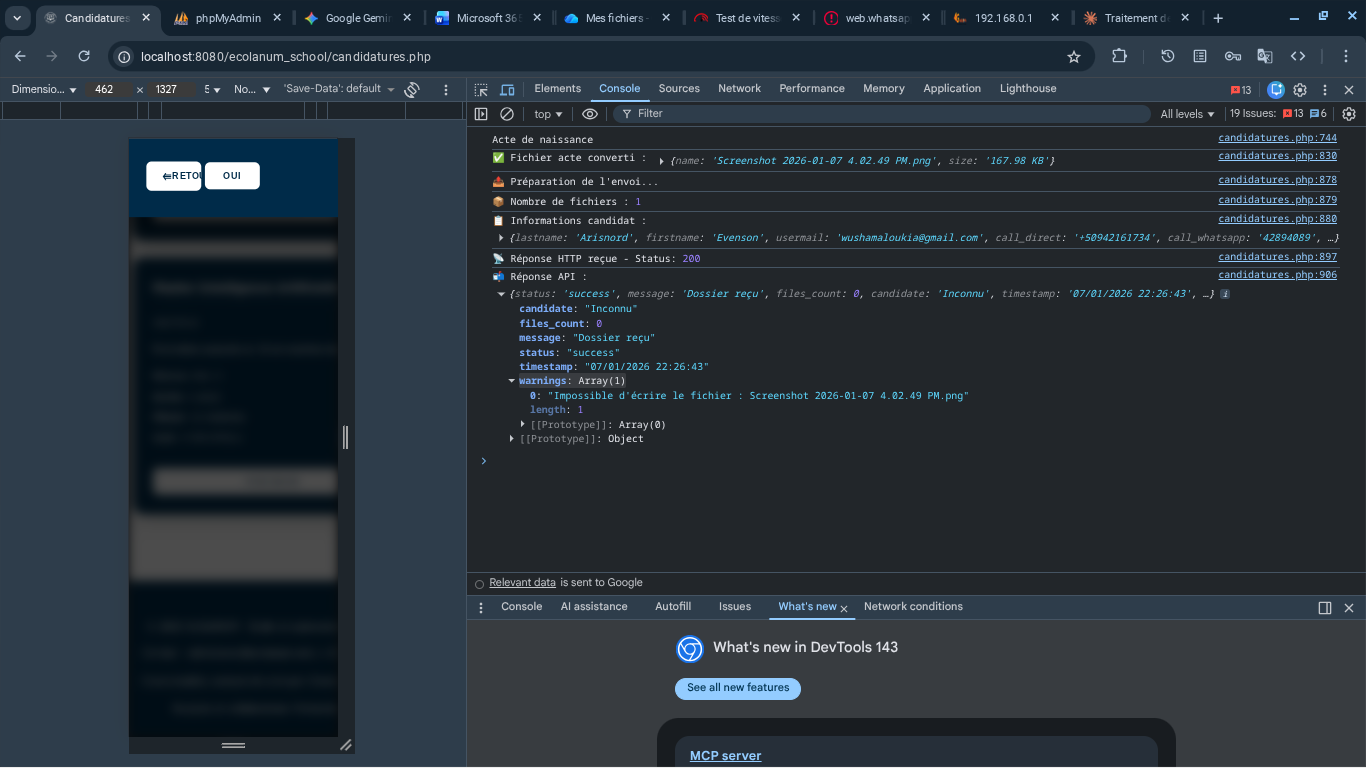Click the rotate screen icon in device toolbar
The image size is (1366, 768).
click(411, 90)
